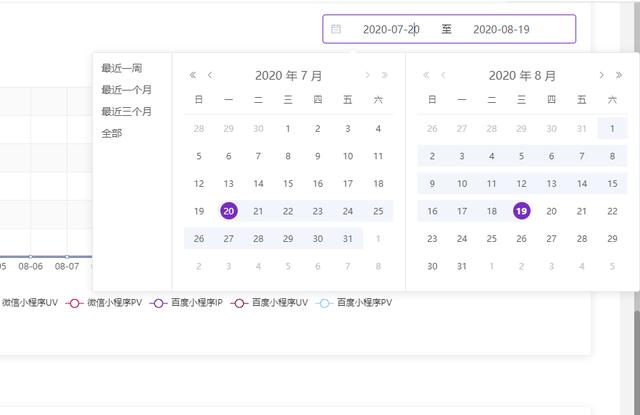Choose the 全部 range shortcut
Screen dimensions: 640x415
coord(112,133)
